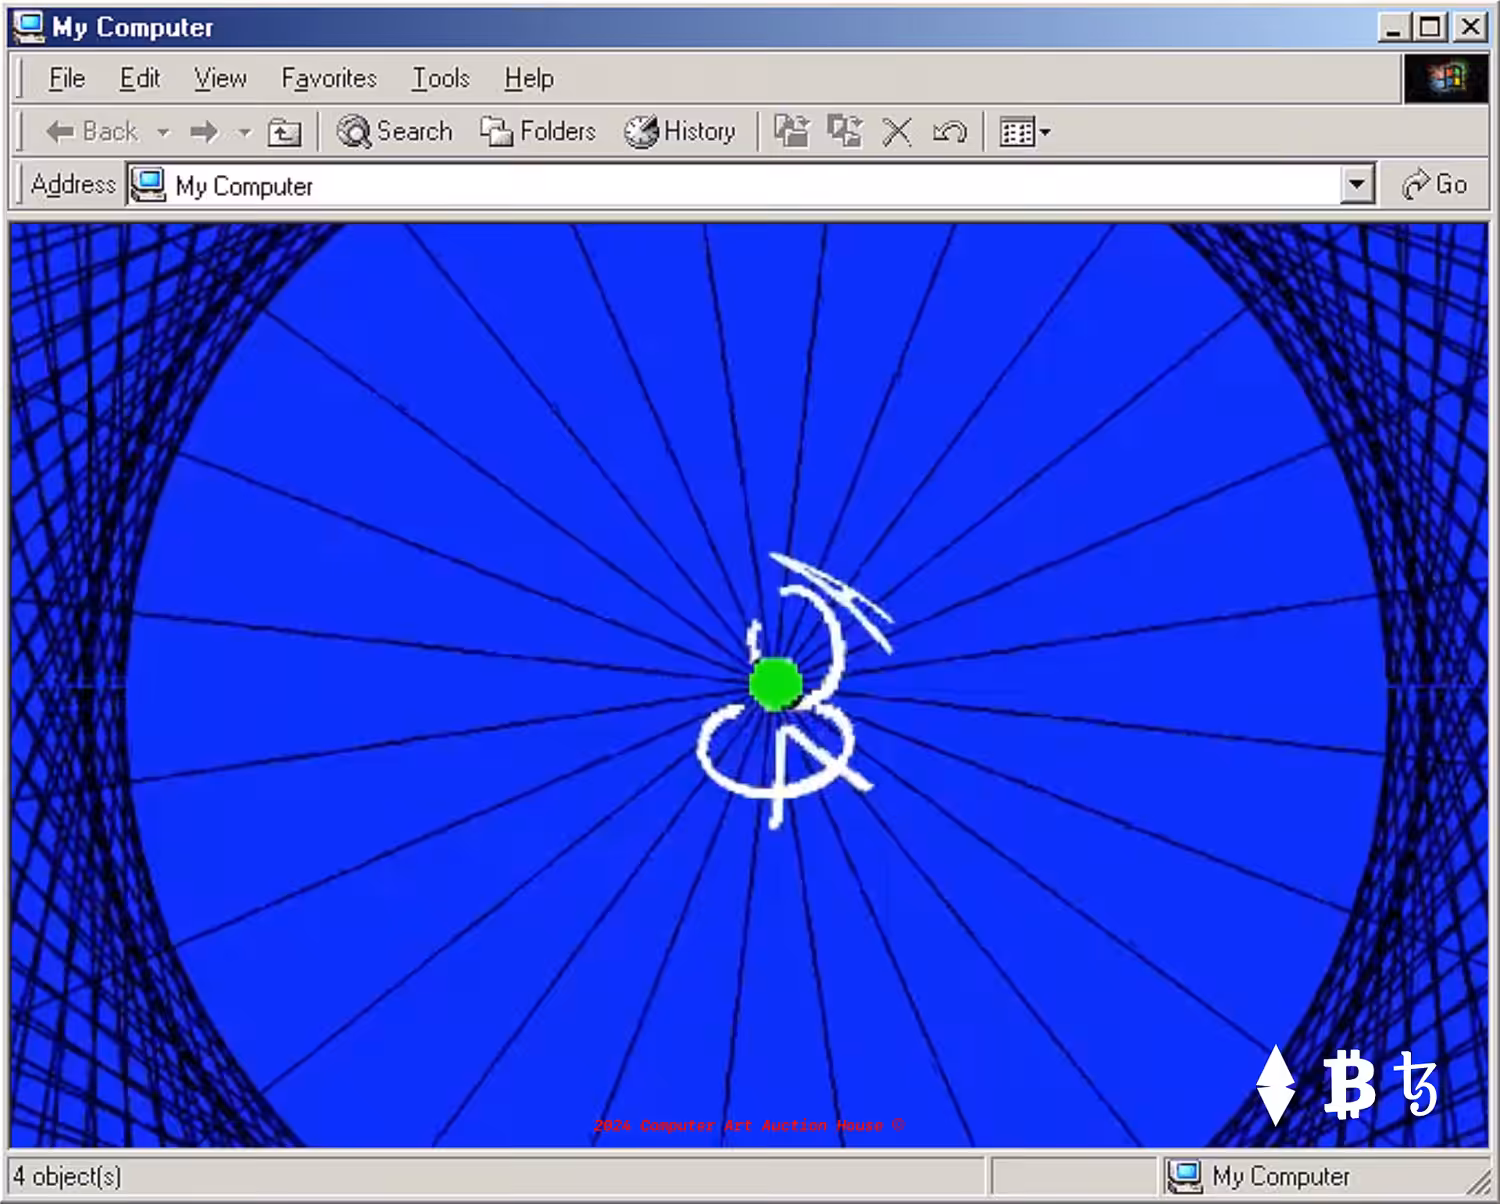Open the Views dropdown button
The image size is (1500, 1204).
click(x=1025, y=131)
